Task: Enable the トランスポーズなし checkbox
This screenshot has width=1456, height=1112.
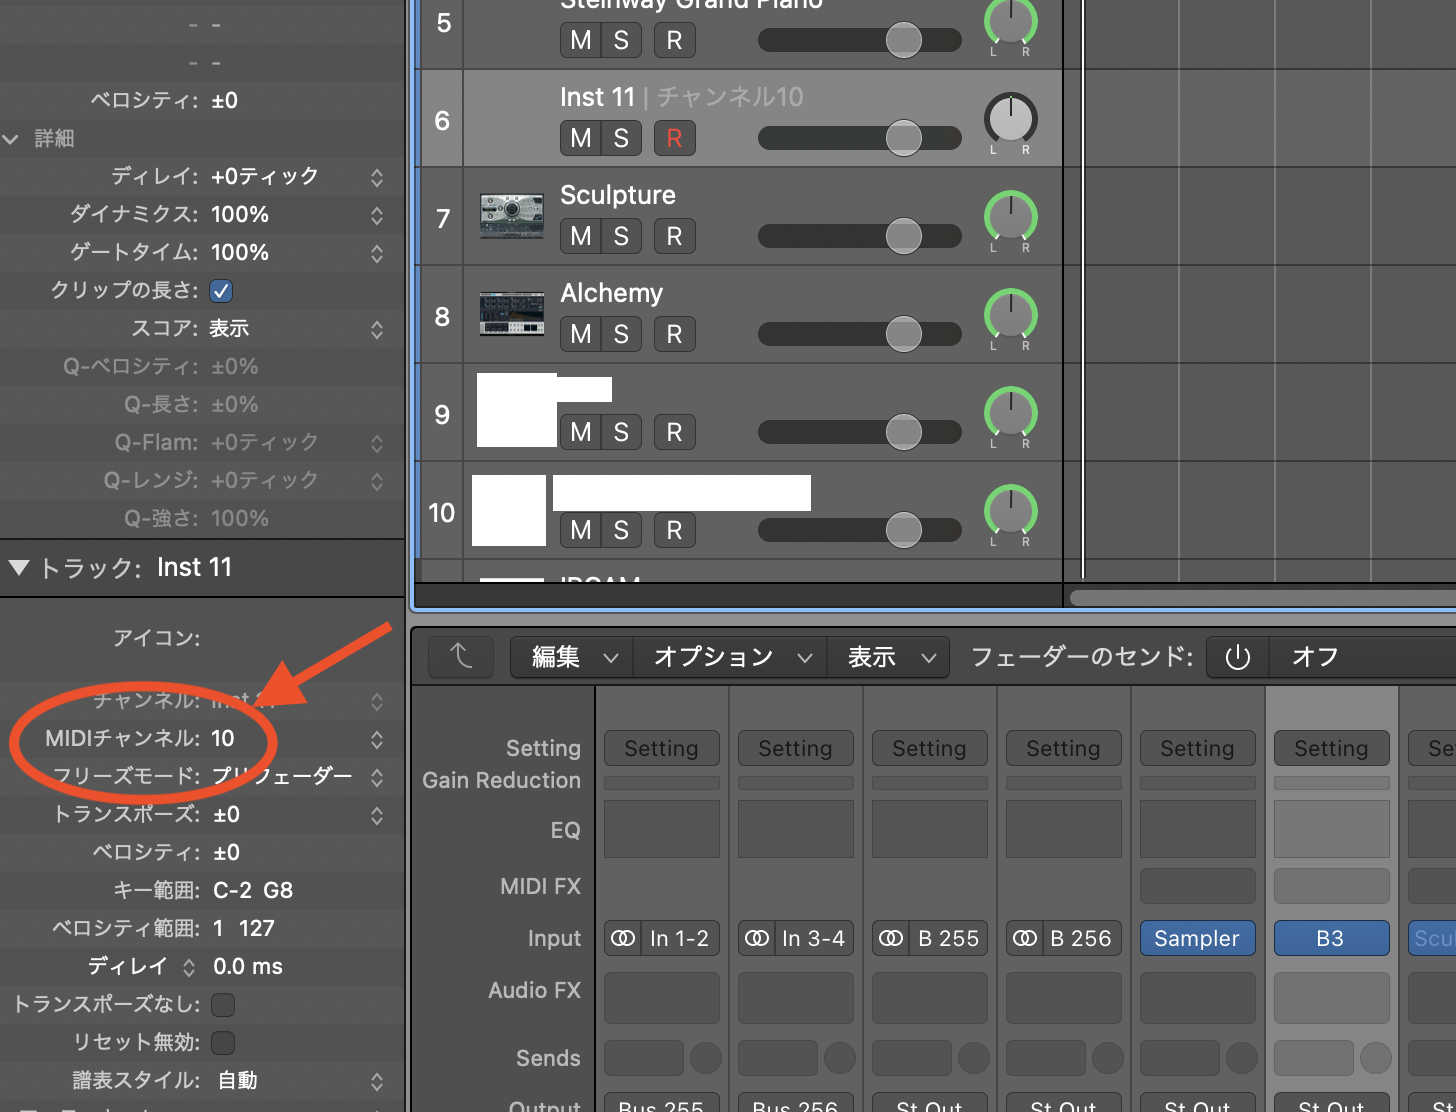Action: click(x=223, y=1005)
